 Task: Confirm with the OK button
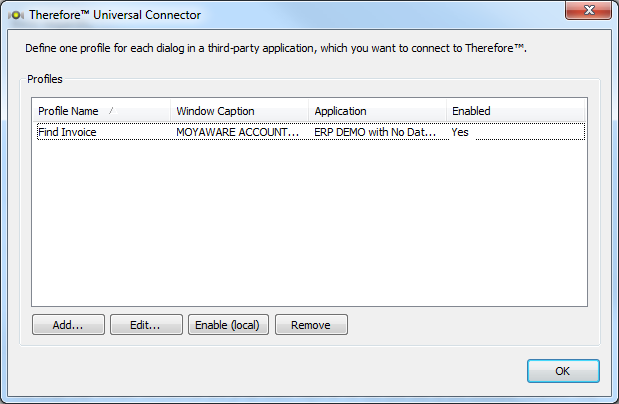click(563, 371)
